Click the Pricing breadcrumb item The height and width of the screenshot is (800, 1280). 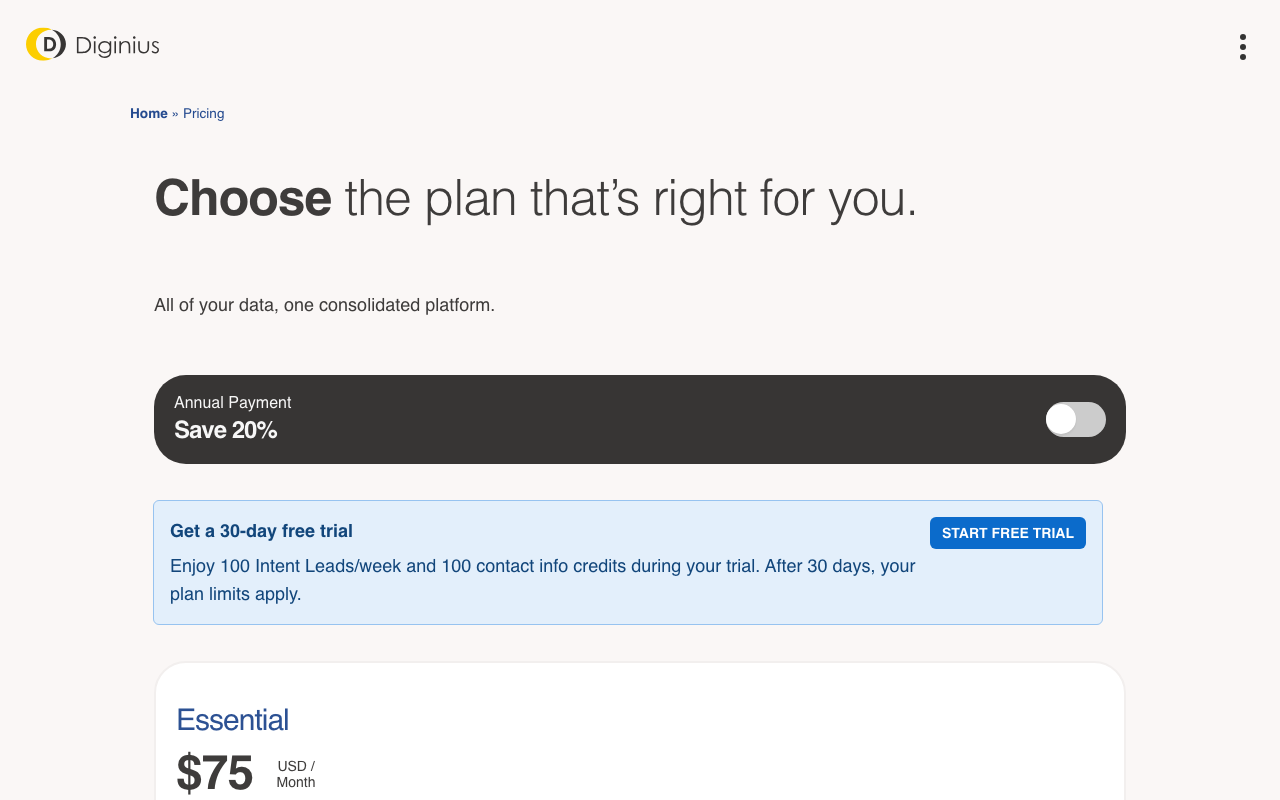pyautogui.click(x=203, y=114)
